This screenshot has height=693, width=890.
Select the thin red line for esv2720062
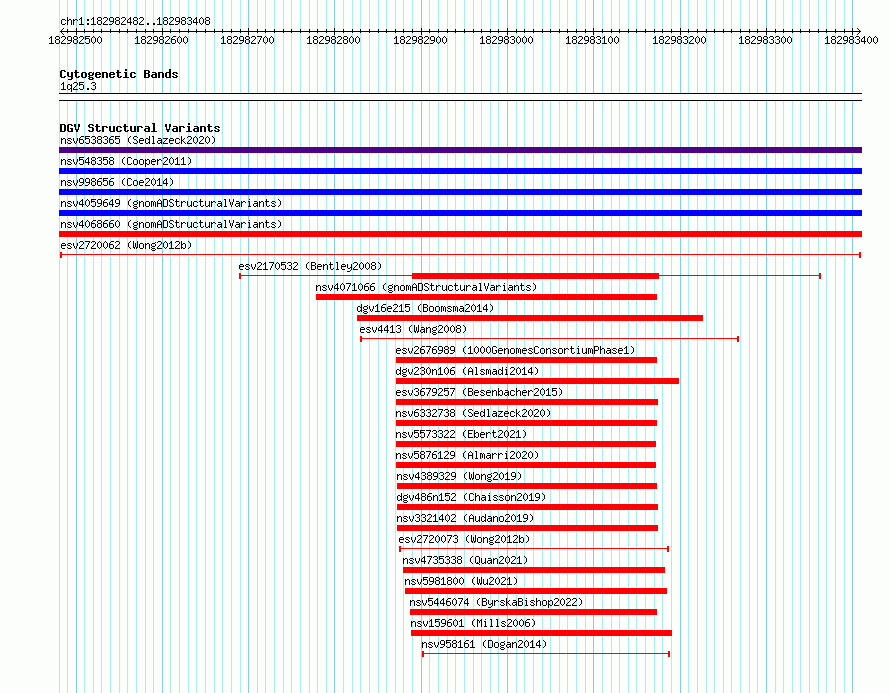pos(460,255)
